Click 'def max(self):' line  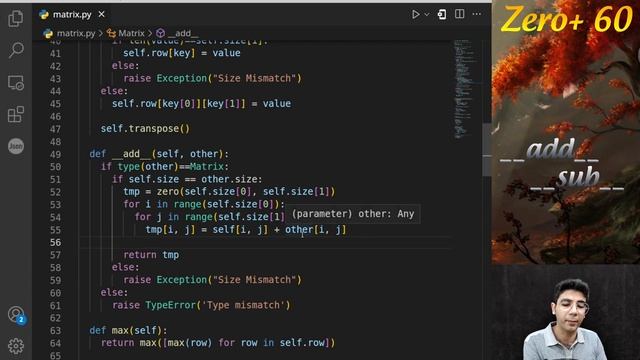click(128, 330)
